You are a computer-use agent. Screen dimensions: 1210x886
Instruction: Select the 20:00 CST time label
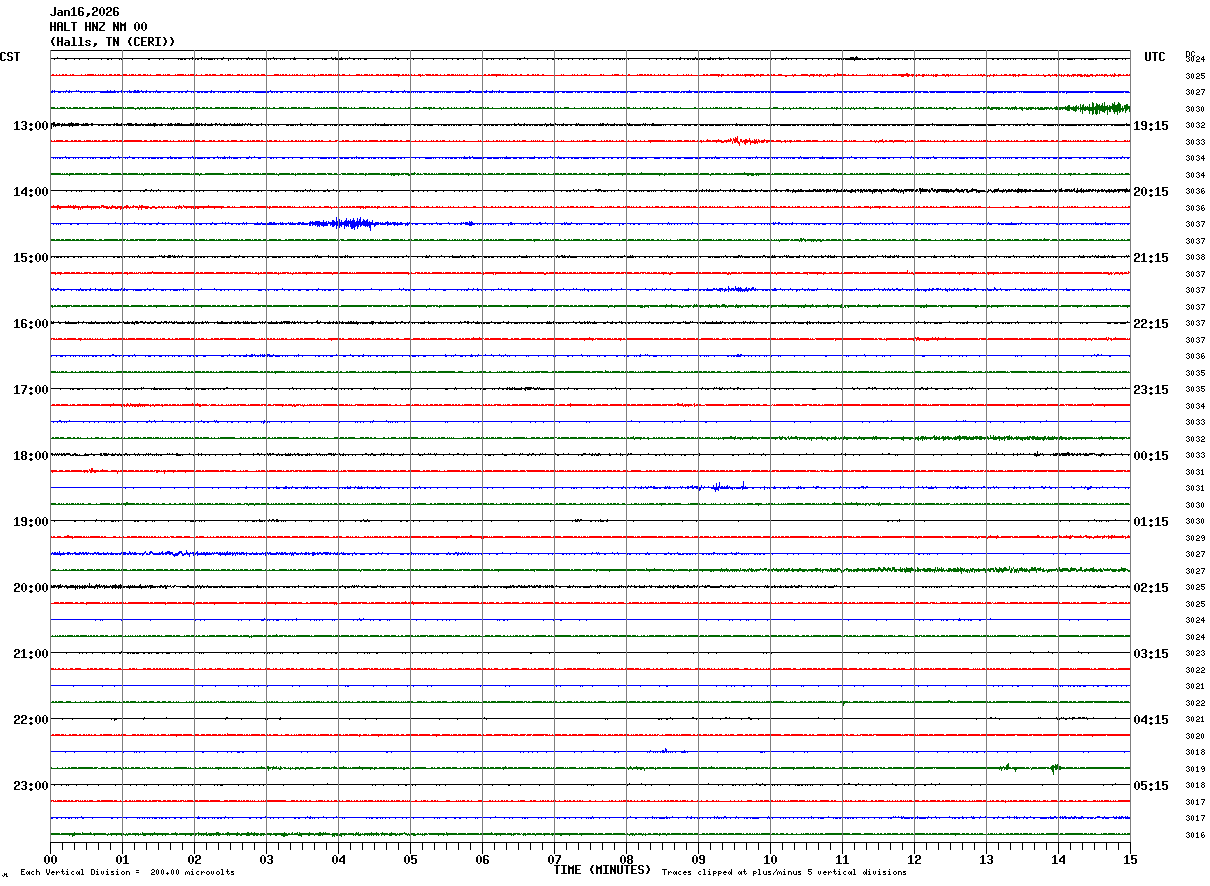coord(31,588)
